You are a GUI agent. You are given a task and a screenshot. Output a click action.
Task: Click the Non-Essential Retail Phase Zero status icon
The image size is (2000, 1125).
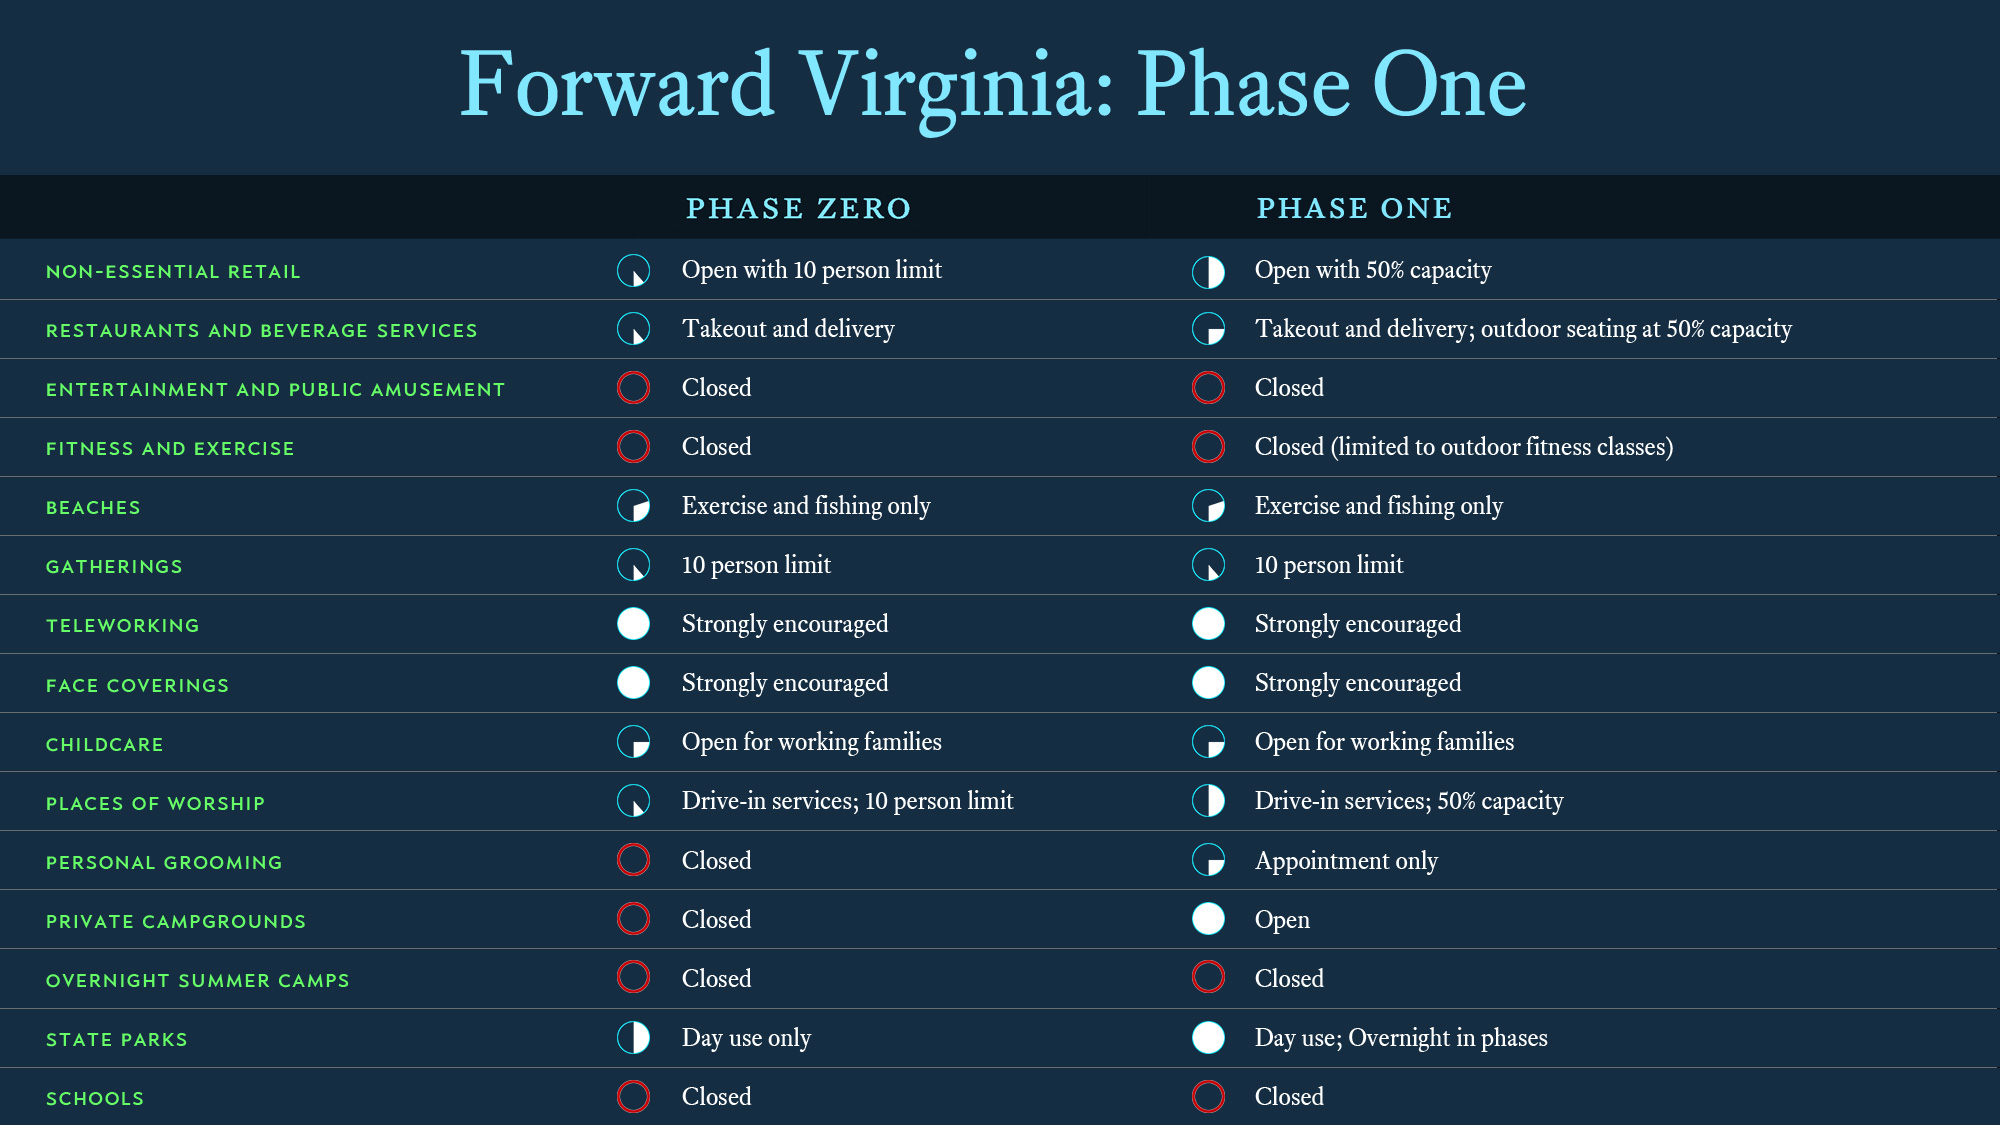633,271
